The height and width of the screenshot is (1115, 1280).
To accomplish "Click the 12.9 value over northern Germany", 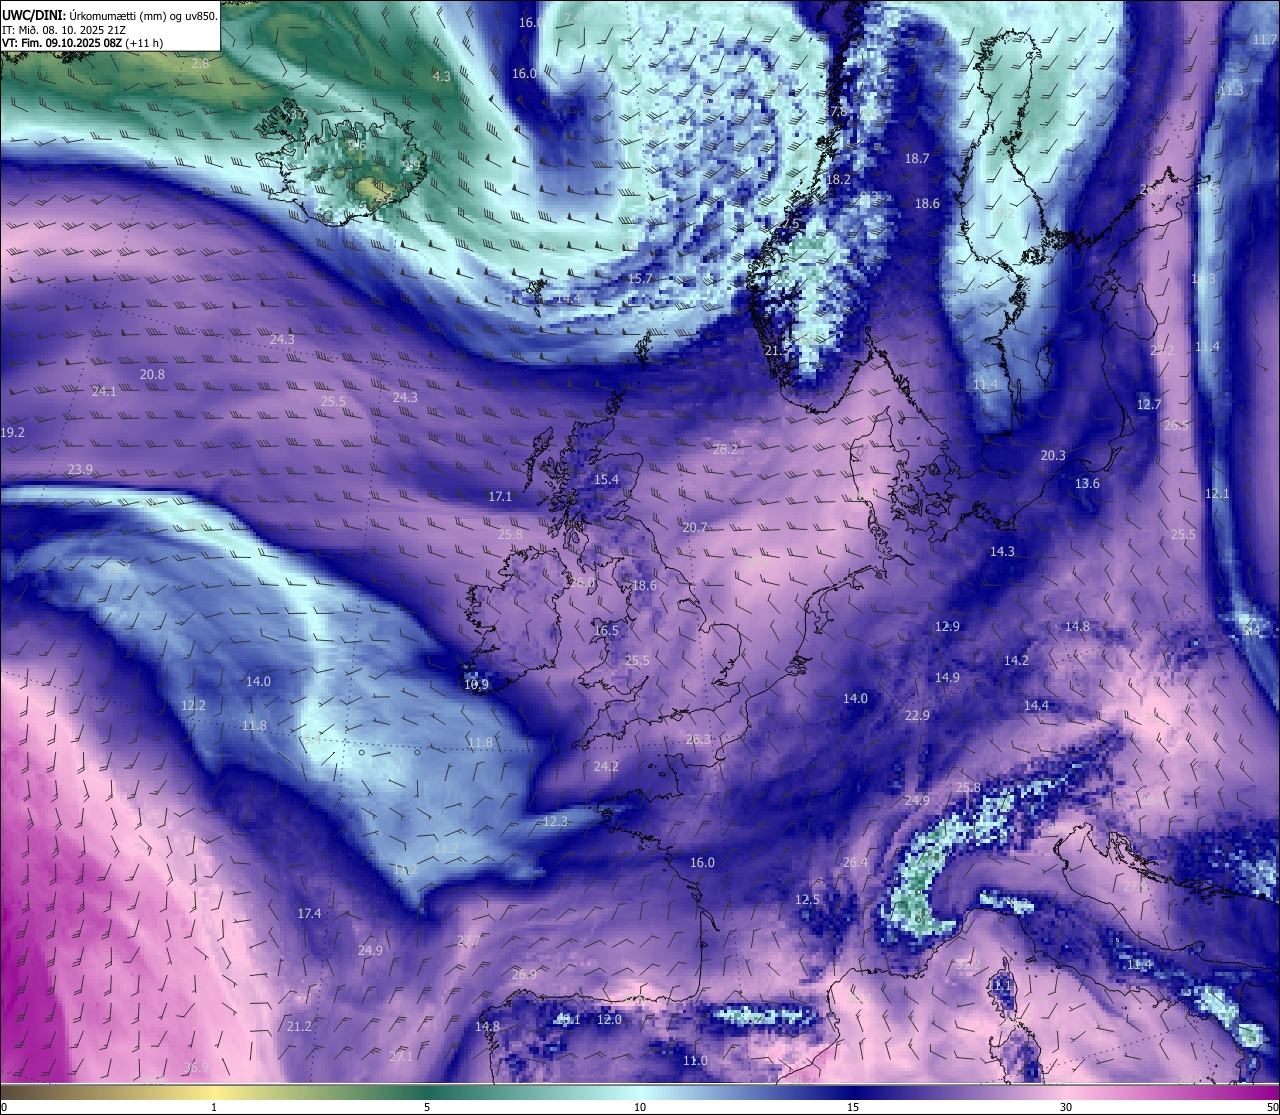I will [947, 627].
